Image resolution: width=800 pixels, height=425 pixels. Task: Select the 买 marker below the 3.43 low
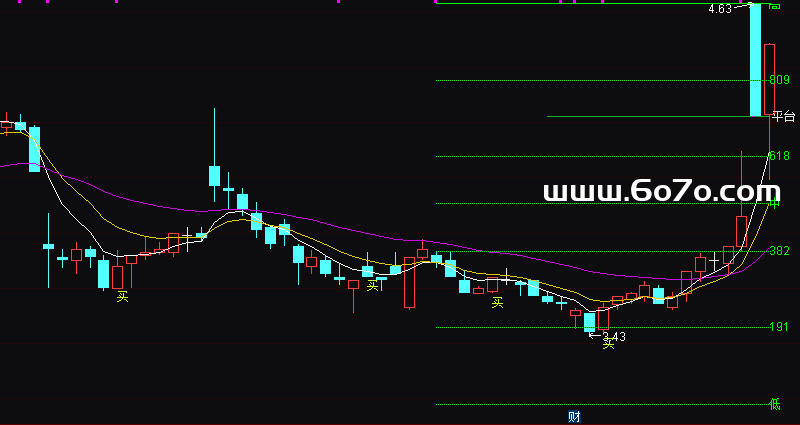click(x=607, y=345)
